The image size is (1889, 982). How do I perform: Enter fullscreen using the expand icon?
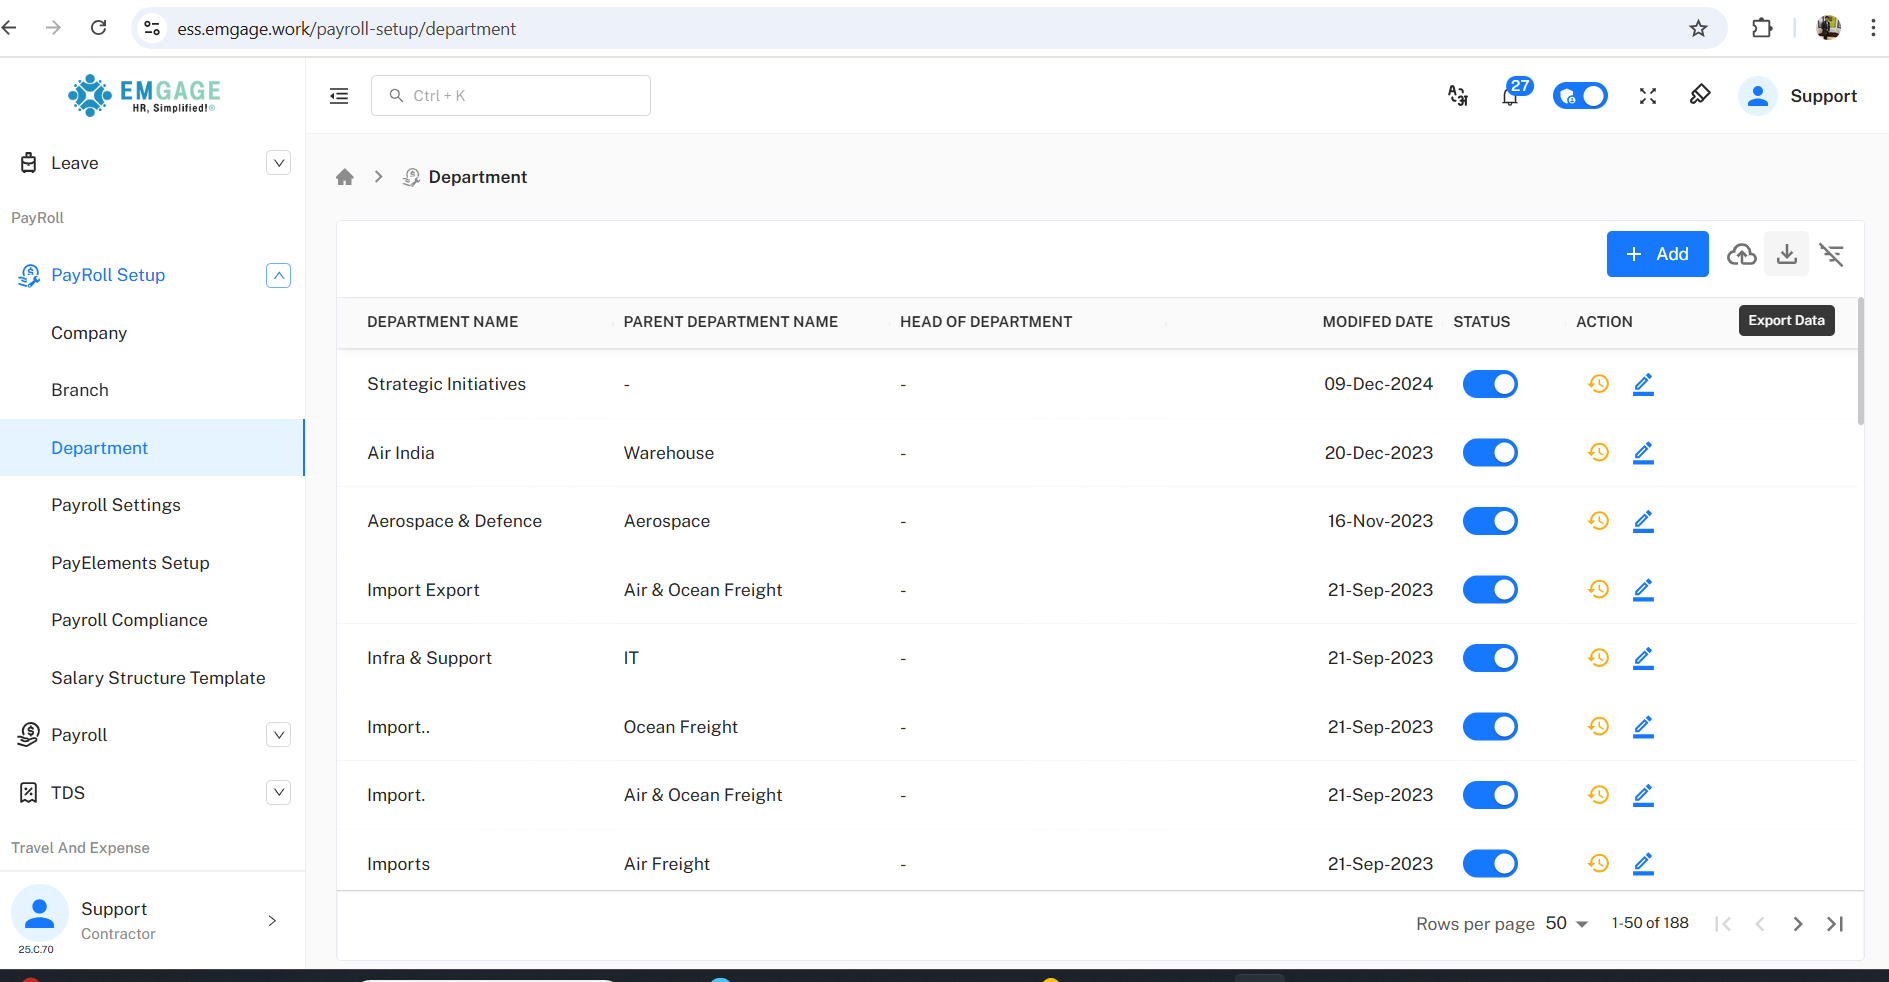1648,96
